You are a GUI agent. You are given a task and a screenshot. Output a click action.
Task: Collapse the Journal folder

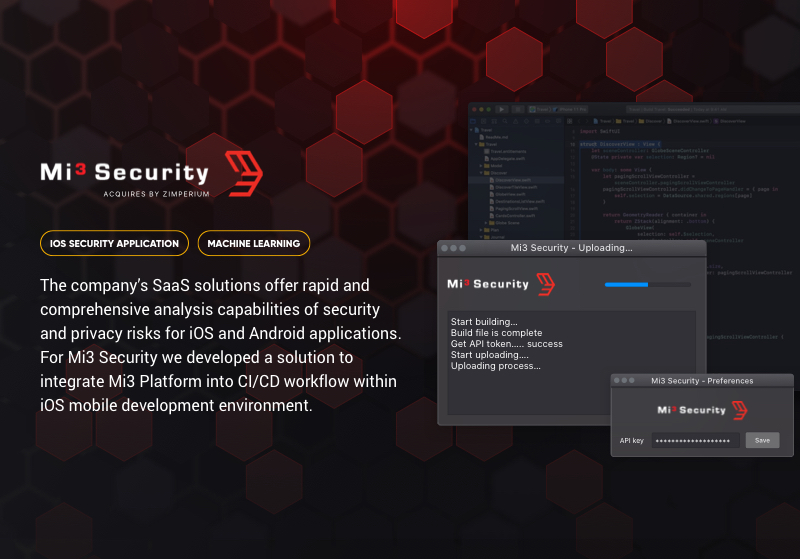pos(481,237)
